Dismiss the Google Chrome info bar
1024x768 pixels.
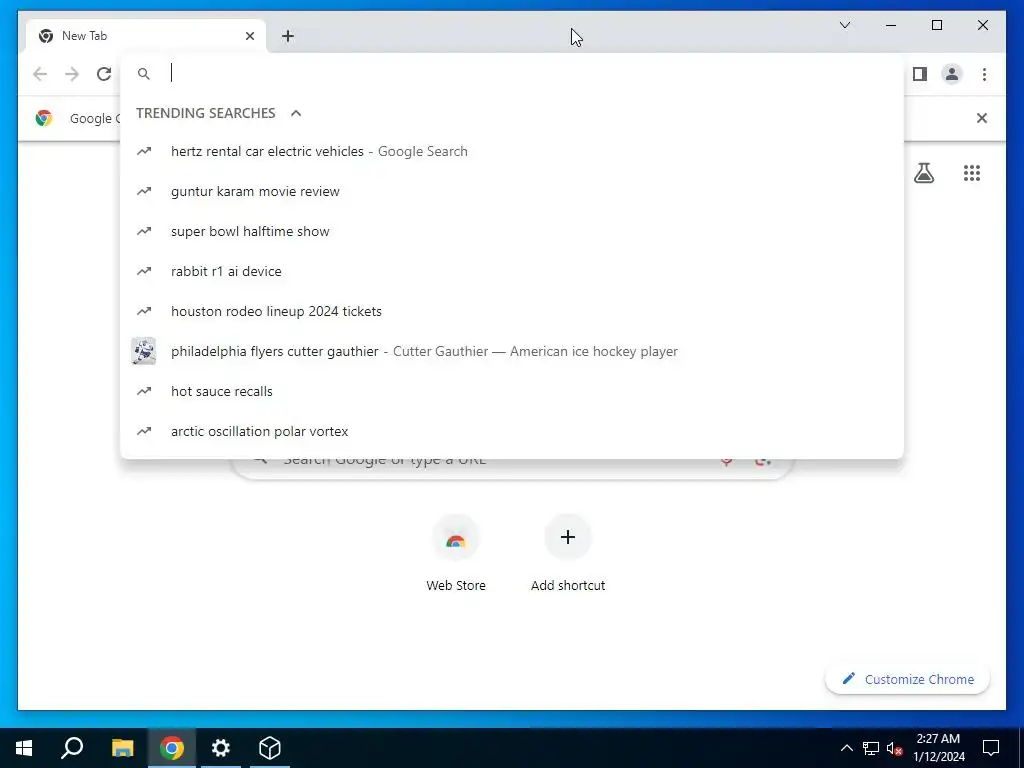(981, 118)
